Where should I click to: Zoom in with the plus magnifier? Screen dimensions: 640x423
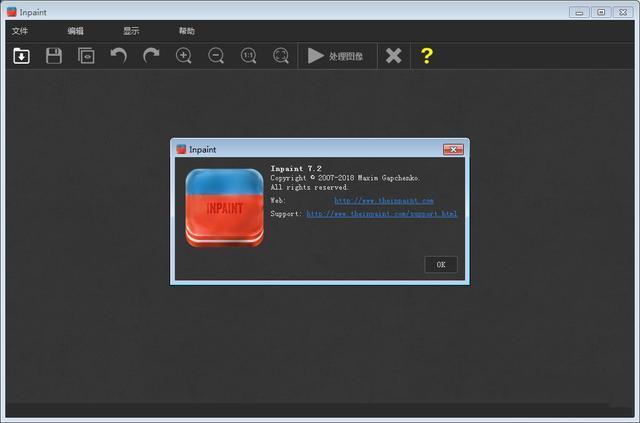click(183, 56)
